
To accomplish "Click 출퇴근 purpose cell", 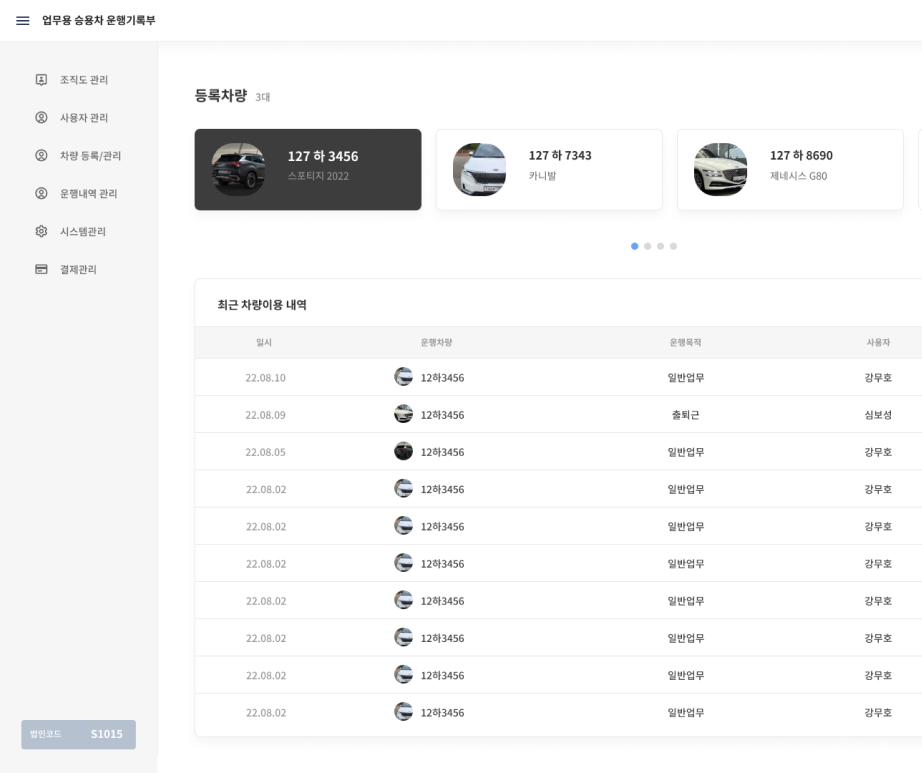I will pos(686,415).
